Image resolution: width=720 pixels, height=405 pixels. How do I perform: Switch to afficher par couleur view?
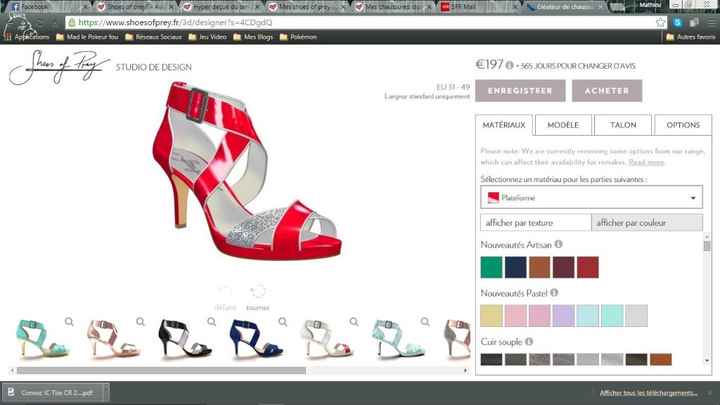tap(646, 222)
